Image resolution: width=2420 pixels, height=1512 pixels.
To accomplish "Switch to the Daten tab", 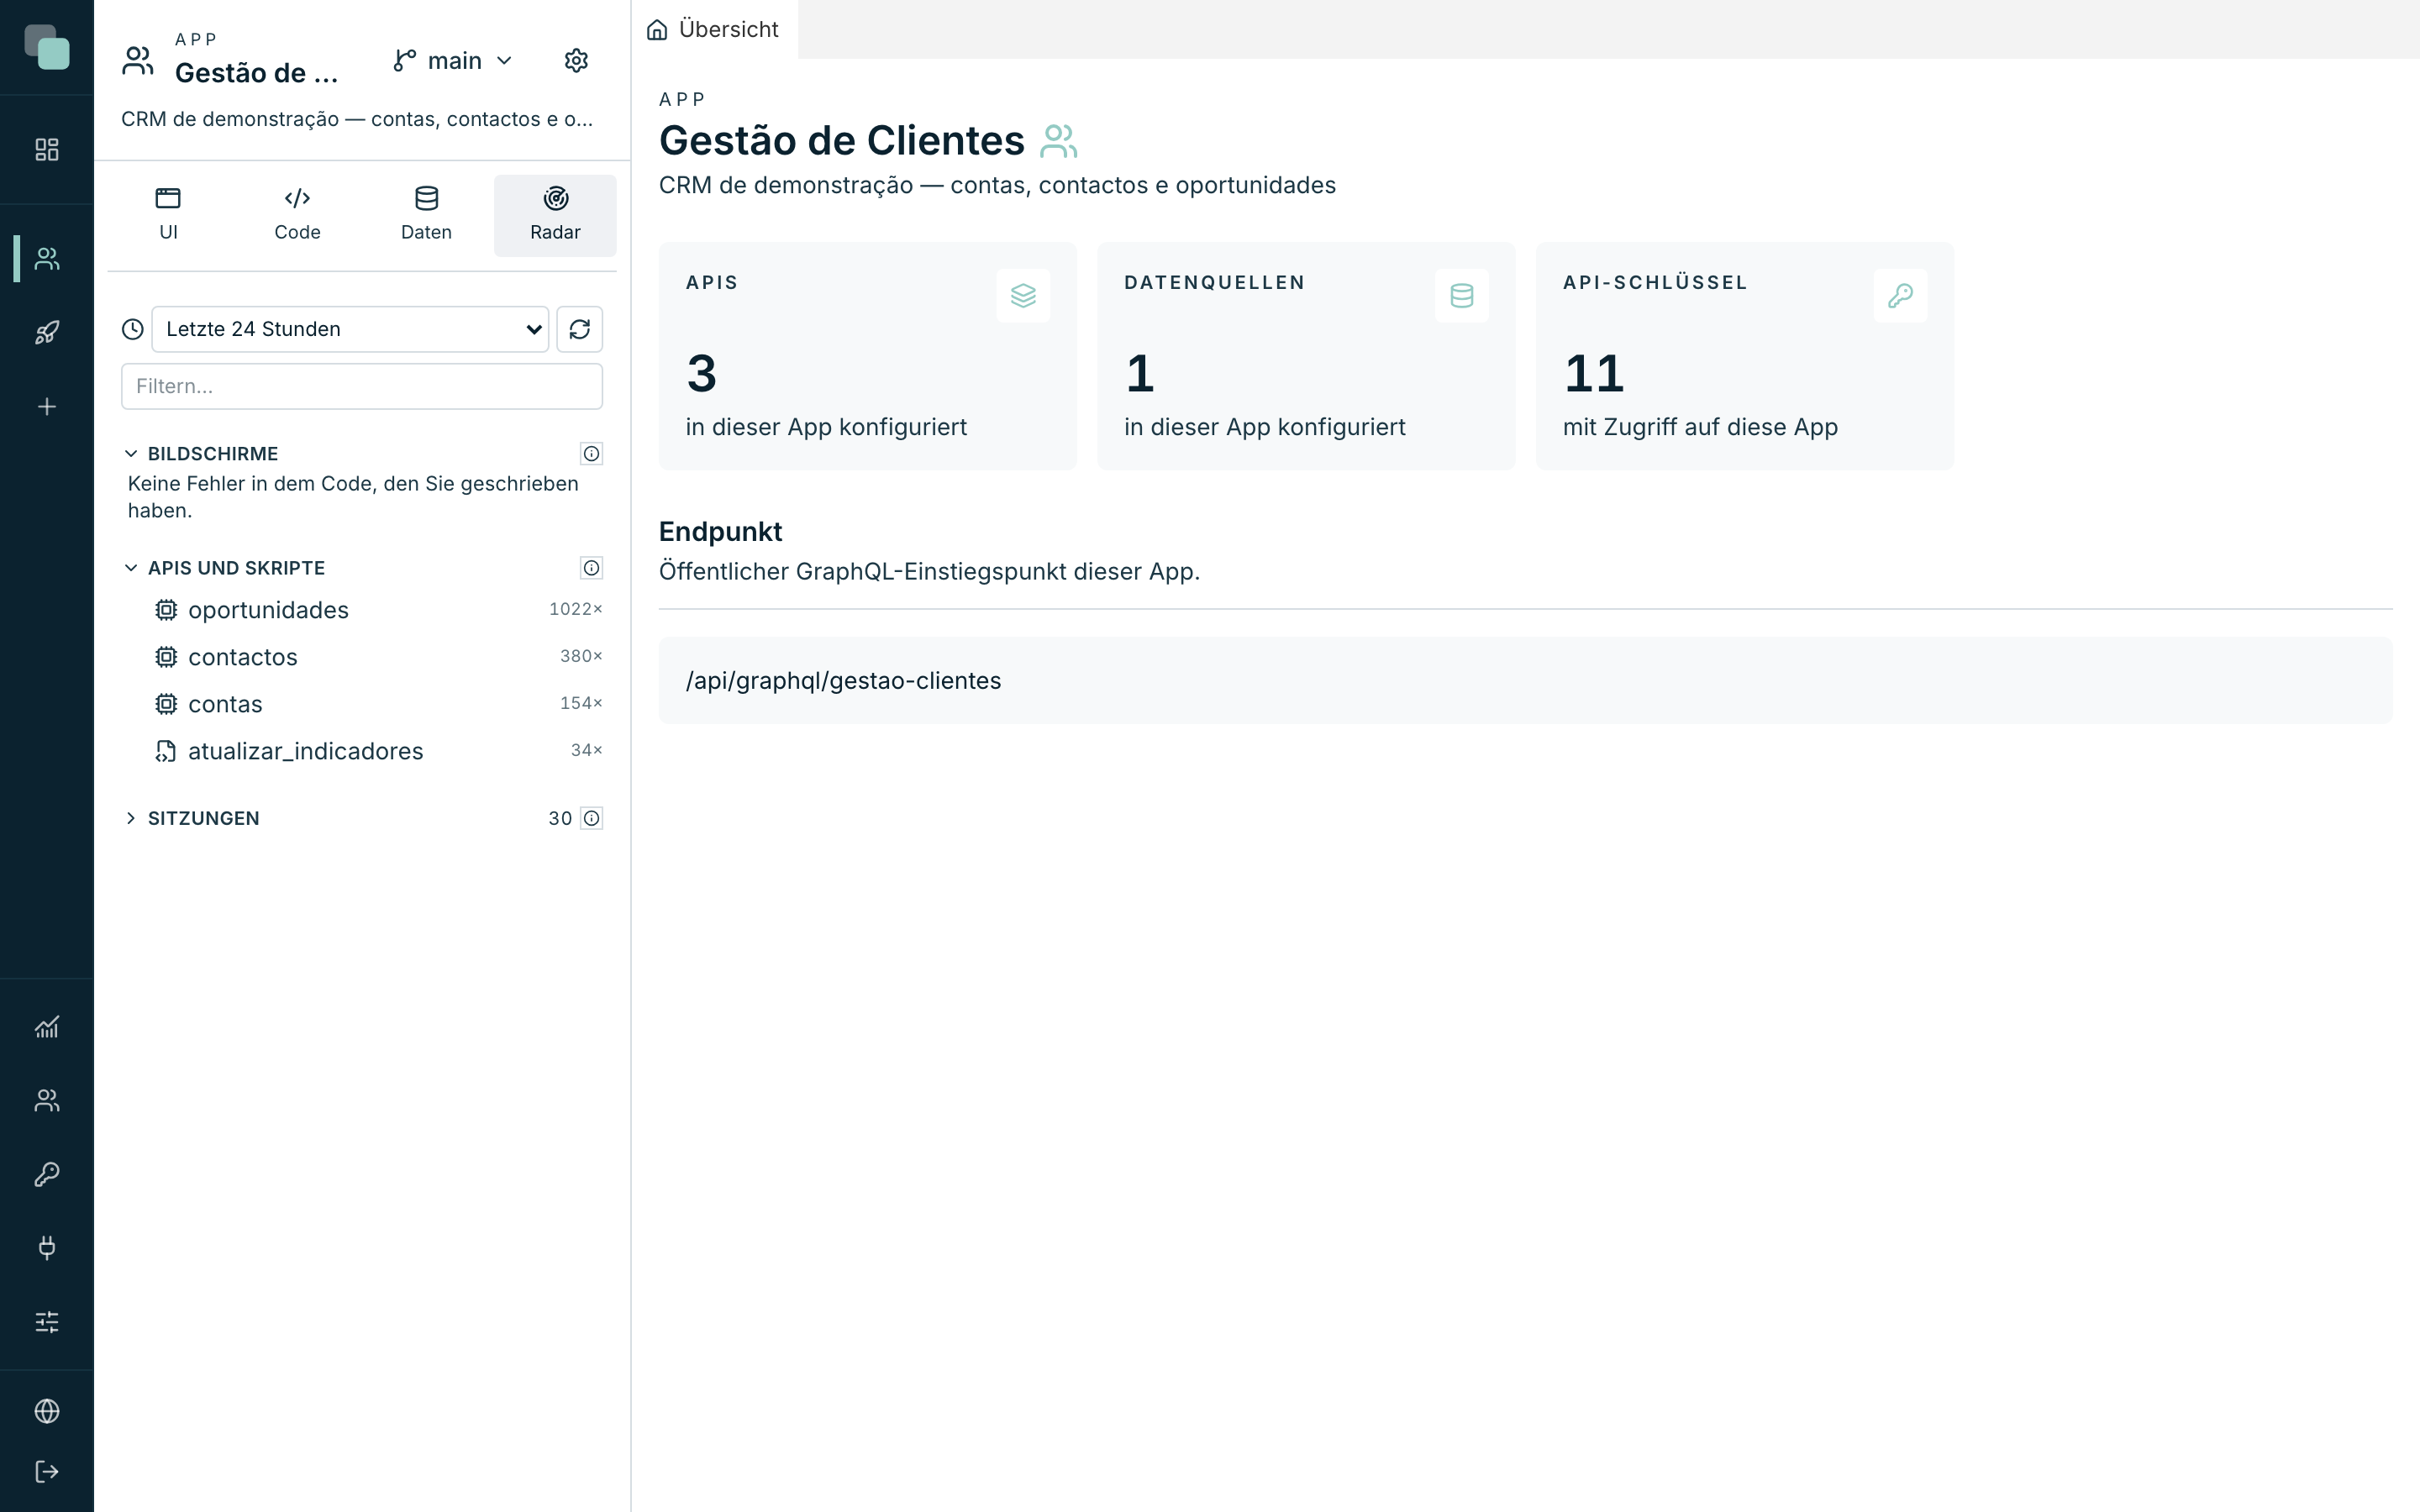I will point(426,215).
